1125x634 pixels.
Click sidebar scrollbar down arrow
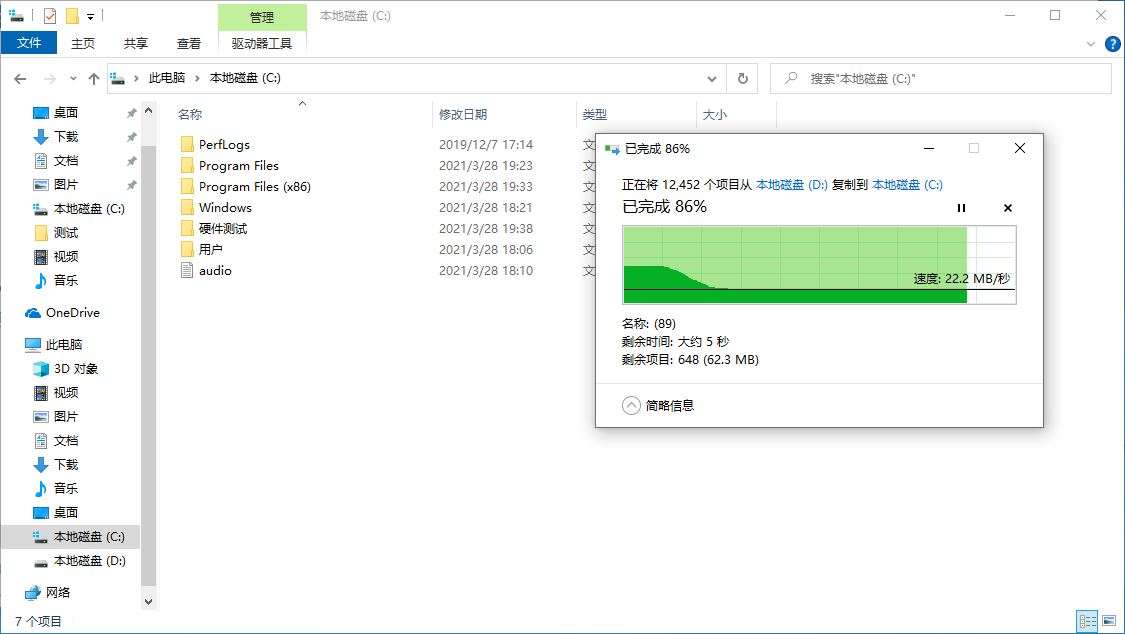pyautogui.click(x=149, y=602)
